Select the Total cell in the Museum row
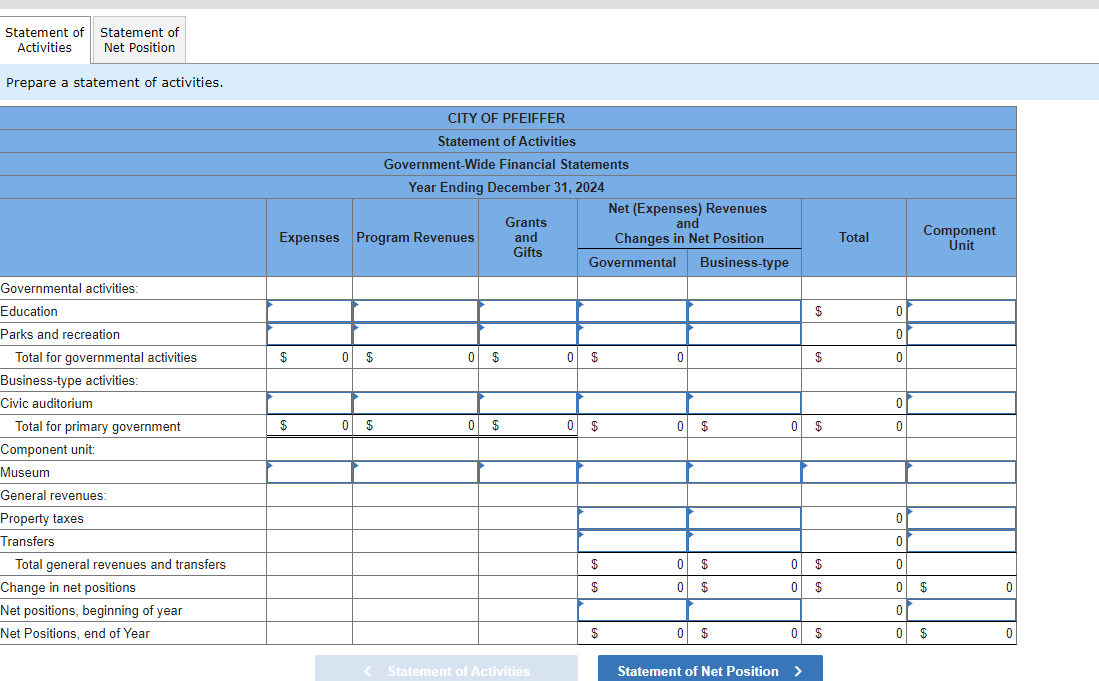This screenshot has height=681, width=1099. pyautogui.click(x=854, y=472)
